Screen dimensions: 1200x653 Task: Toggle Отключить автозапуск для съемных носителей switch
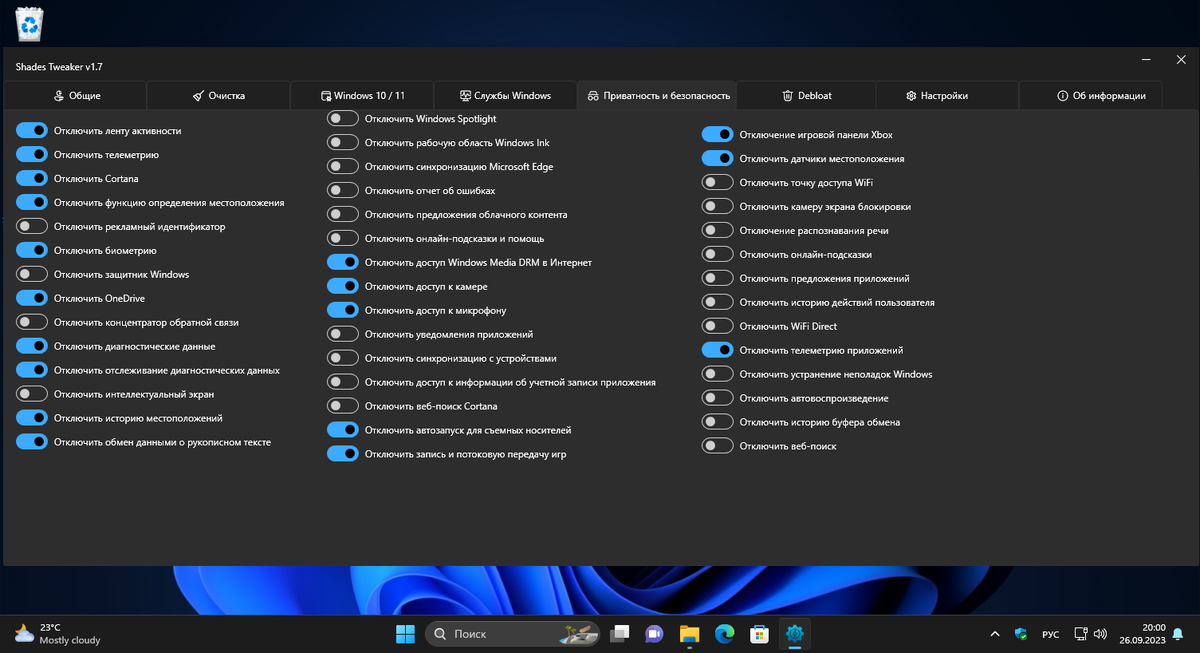343,430
